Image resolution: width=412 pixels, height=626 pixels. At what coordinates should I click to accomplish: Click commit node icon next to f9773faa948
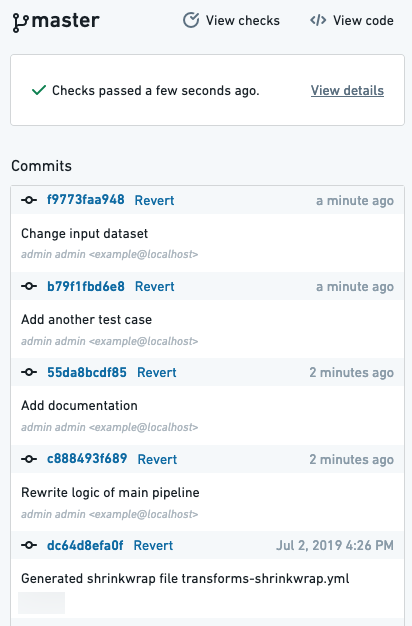pos(29,200)
